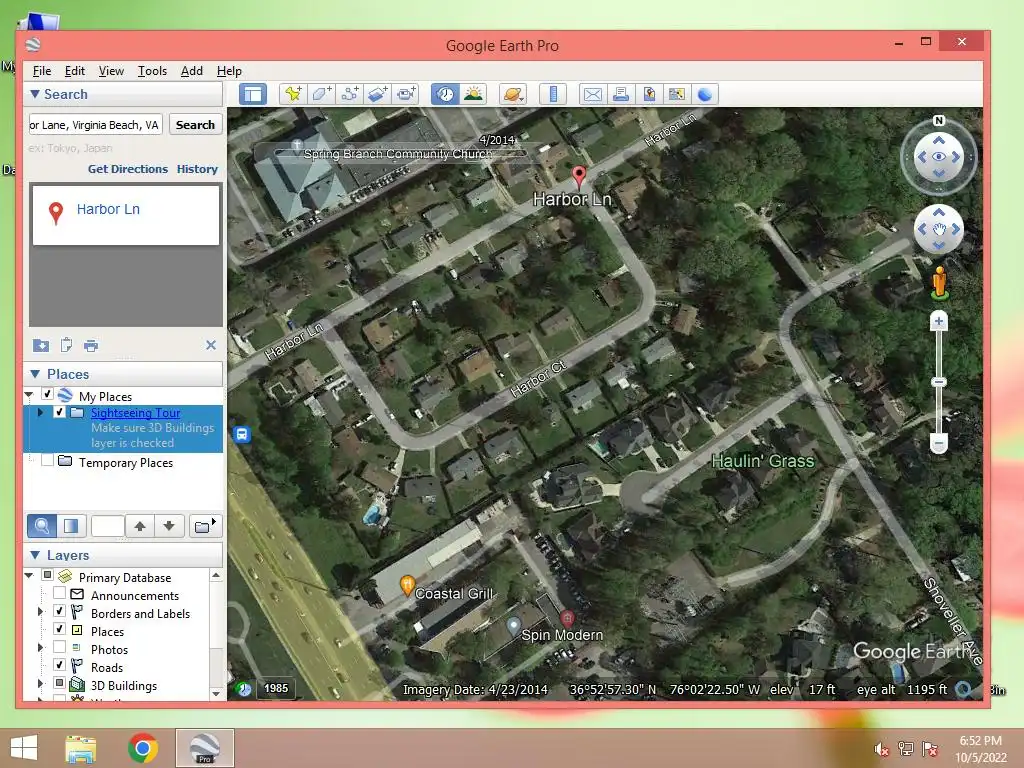Open the Edit menu

click(x=74, y=71)
